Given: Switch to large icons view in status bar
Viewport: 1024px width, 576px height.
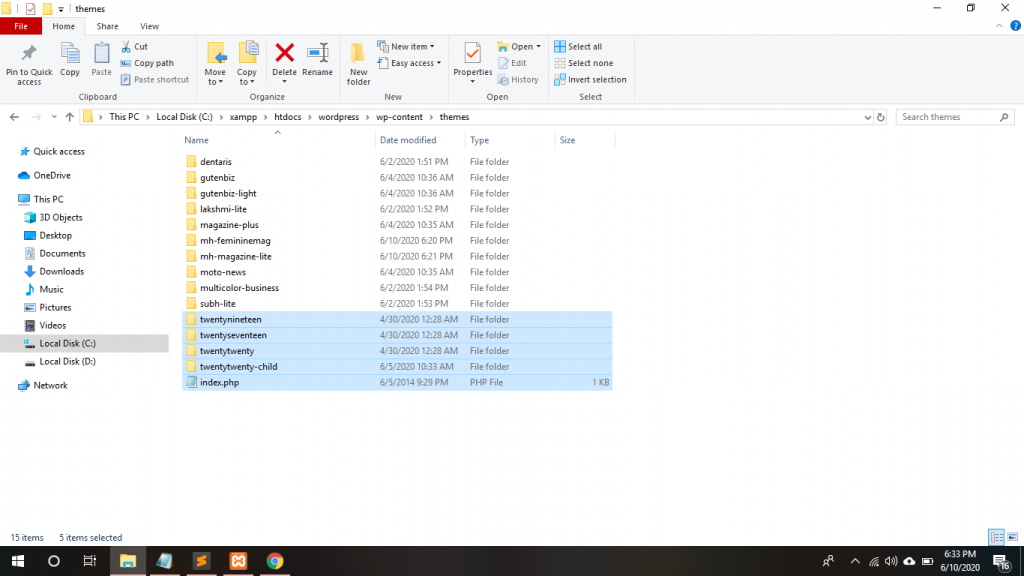Looking at the screenshot, I should pyautogui.click(x=1012, y=537).
